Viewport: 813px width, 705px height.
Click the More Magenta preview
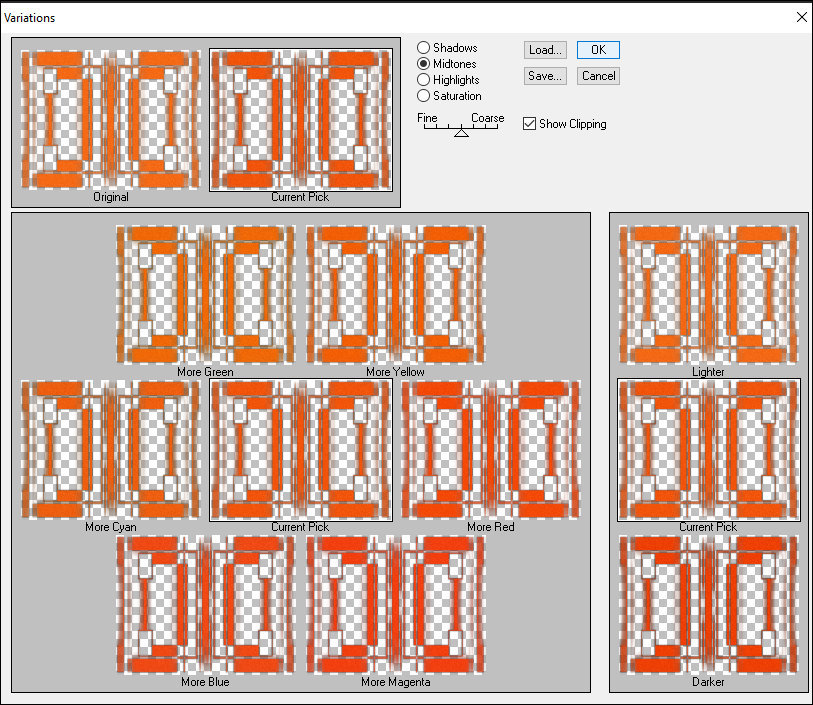click(x=396, y=605)
